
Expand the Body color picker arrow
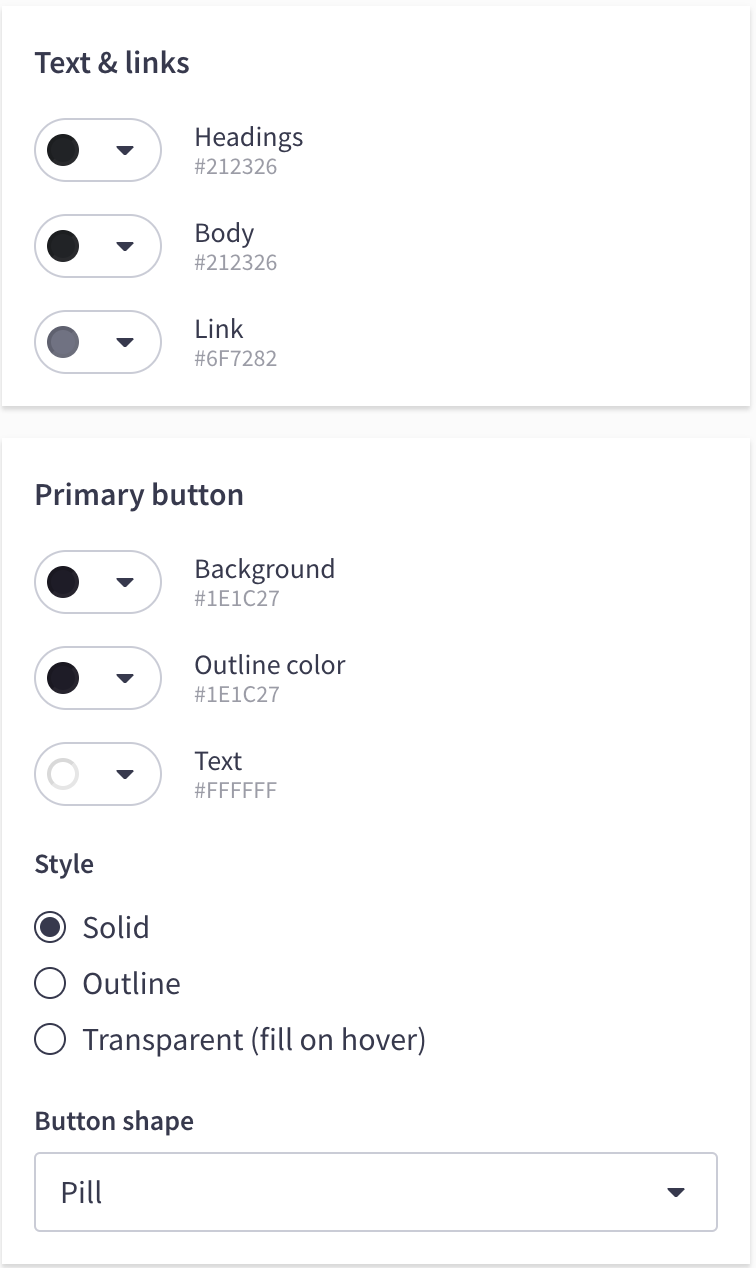click(x=125, y=246)
